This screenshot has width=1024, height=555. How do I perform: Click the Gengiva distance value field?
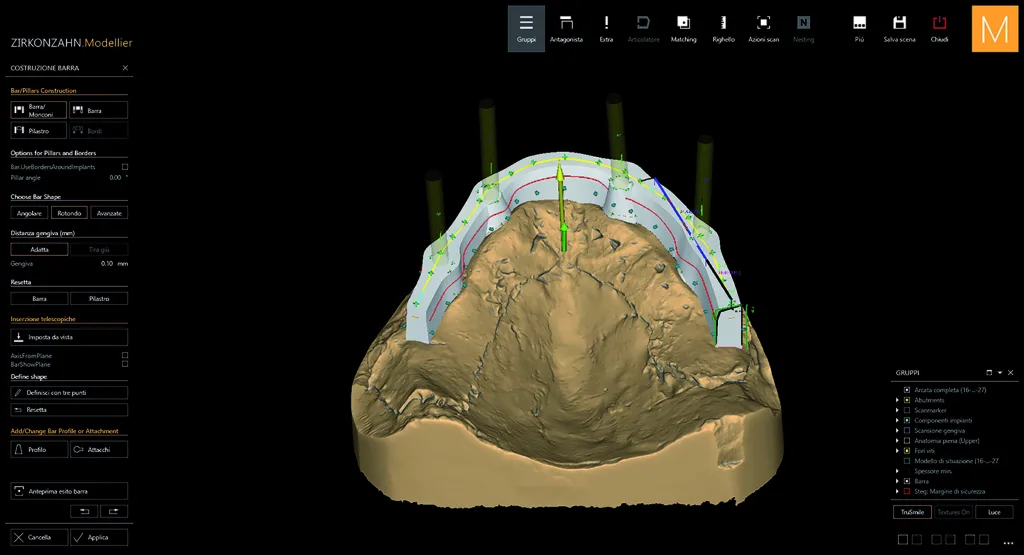(106, 264)
